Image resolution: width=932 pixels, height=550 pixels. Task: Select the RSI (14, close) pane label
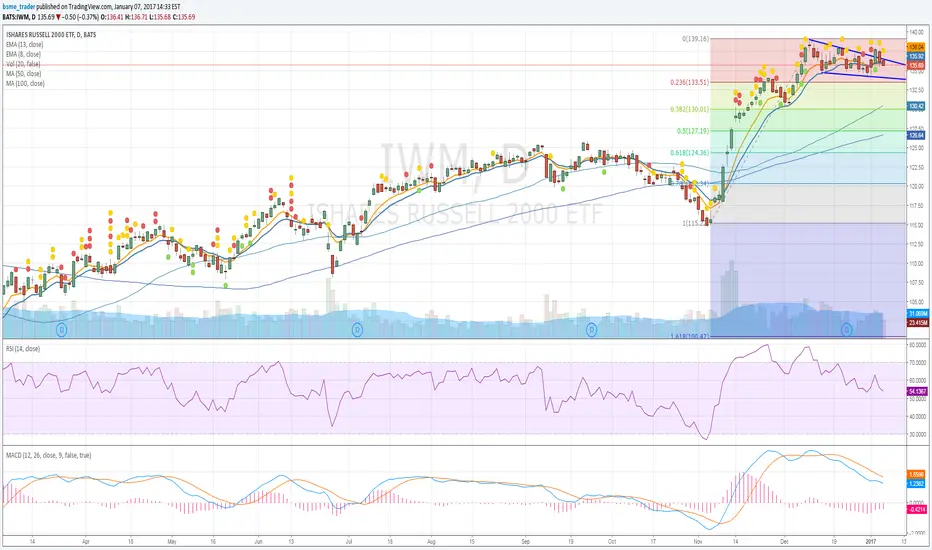click(x=23, y=348)
